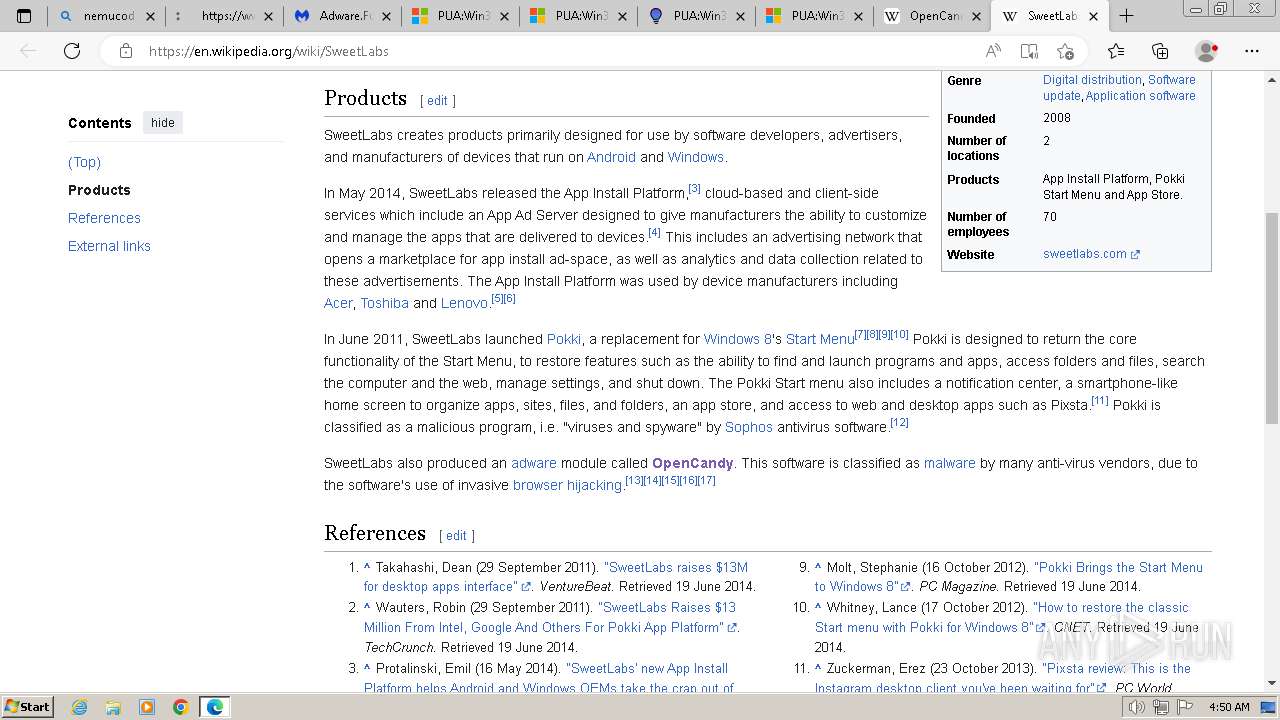Open the browser hijacking link

[567, 485]
